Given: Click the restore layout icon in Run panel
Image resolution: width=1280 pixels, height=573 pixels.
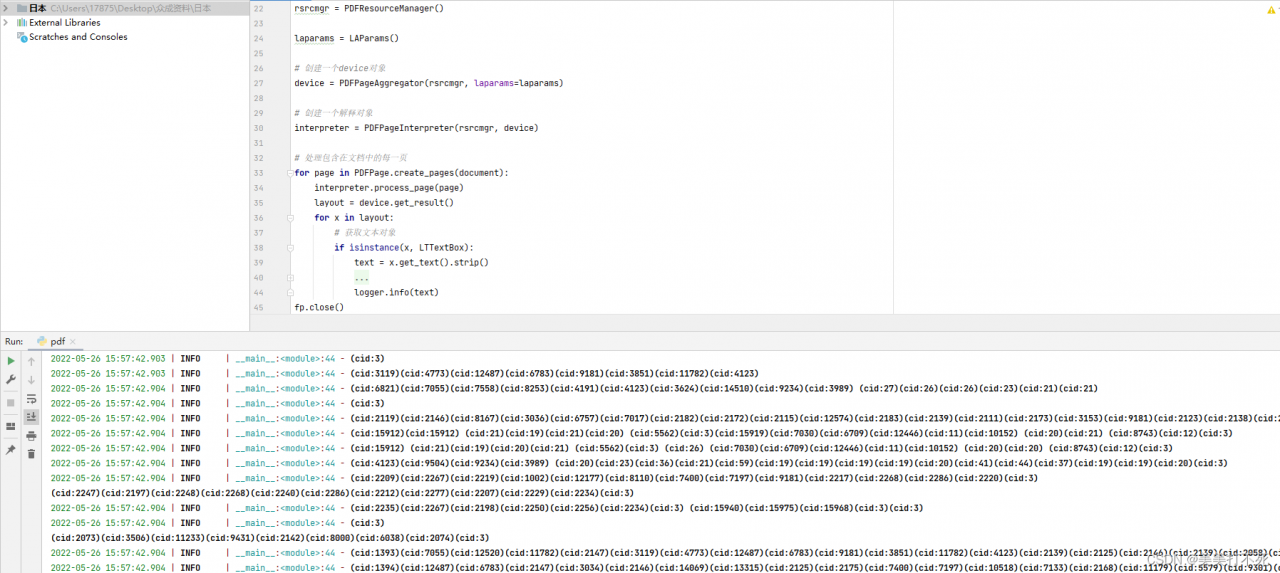Looking at the screenshot, I should pos(11,426).
